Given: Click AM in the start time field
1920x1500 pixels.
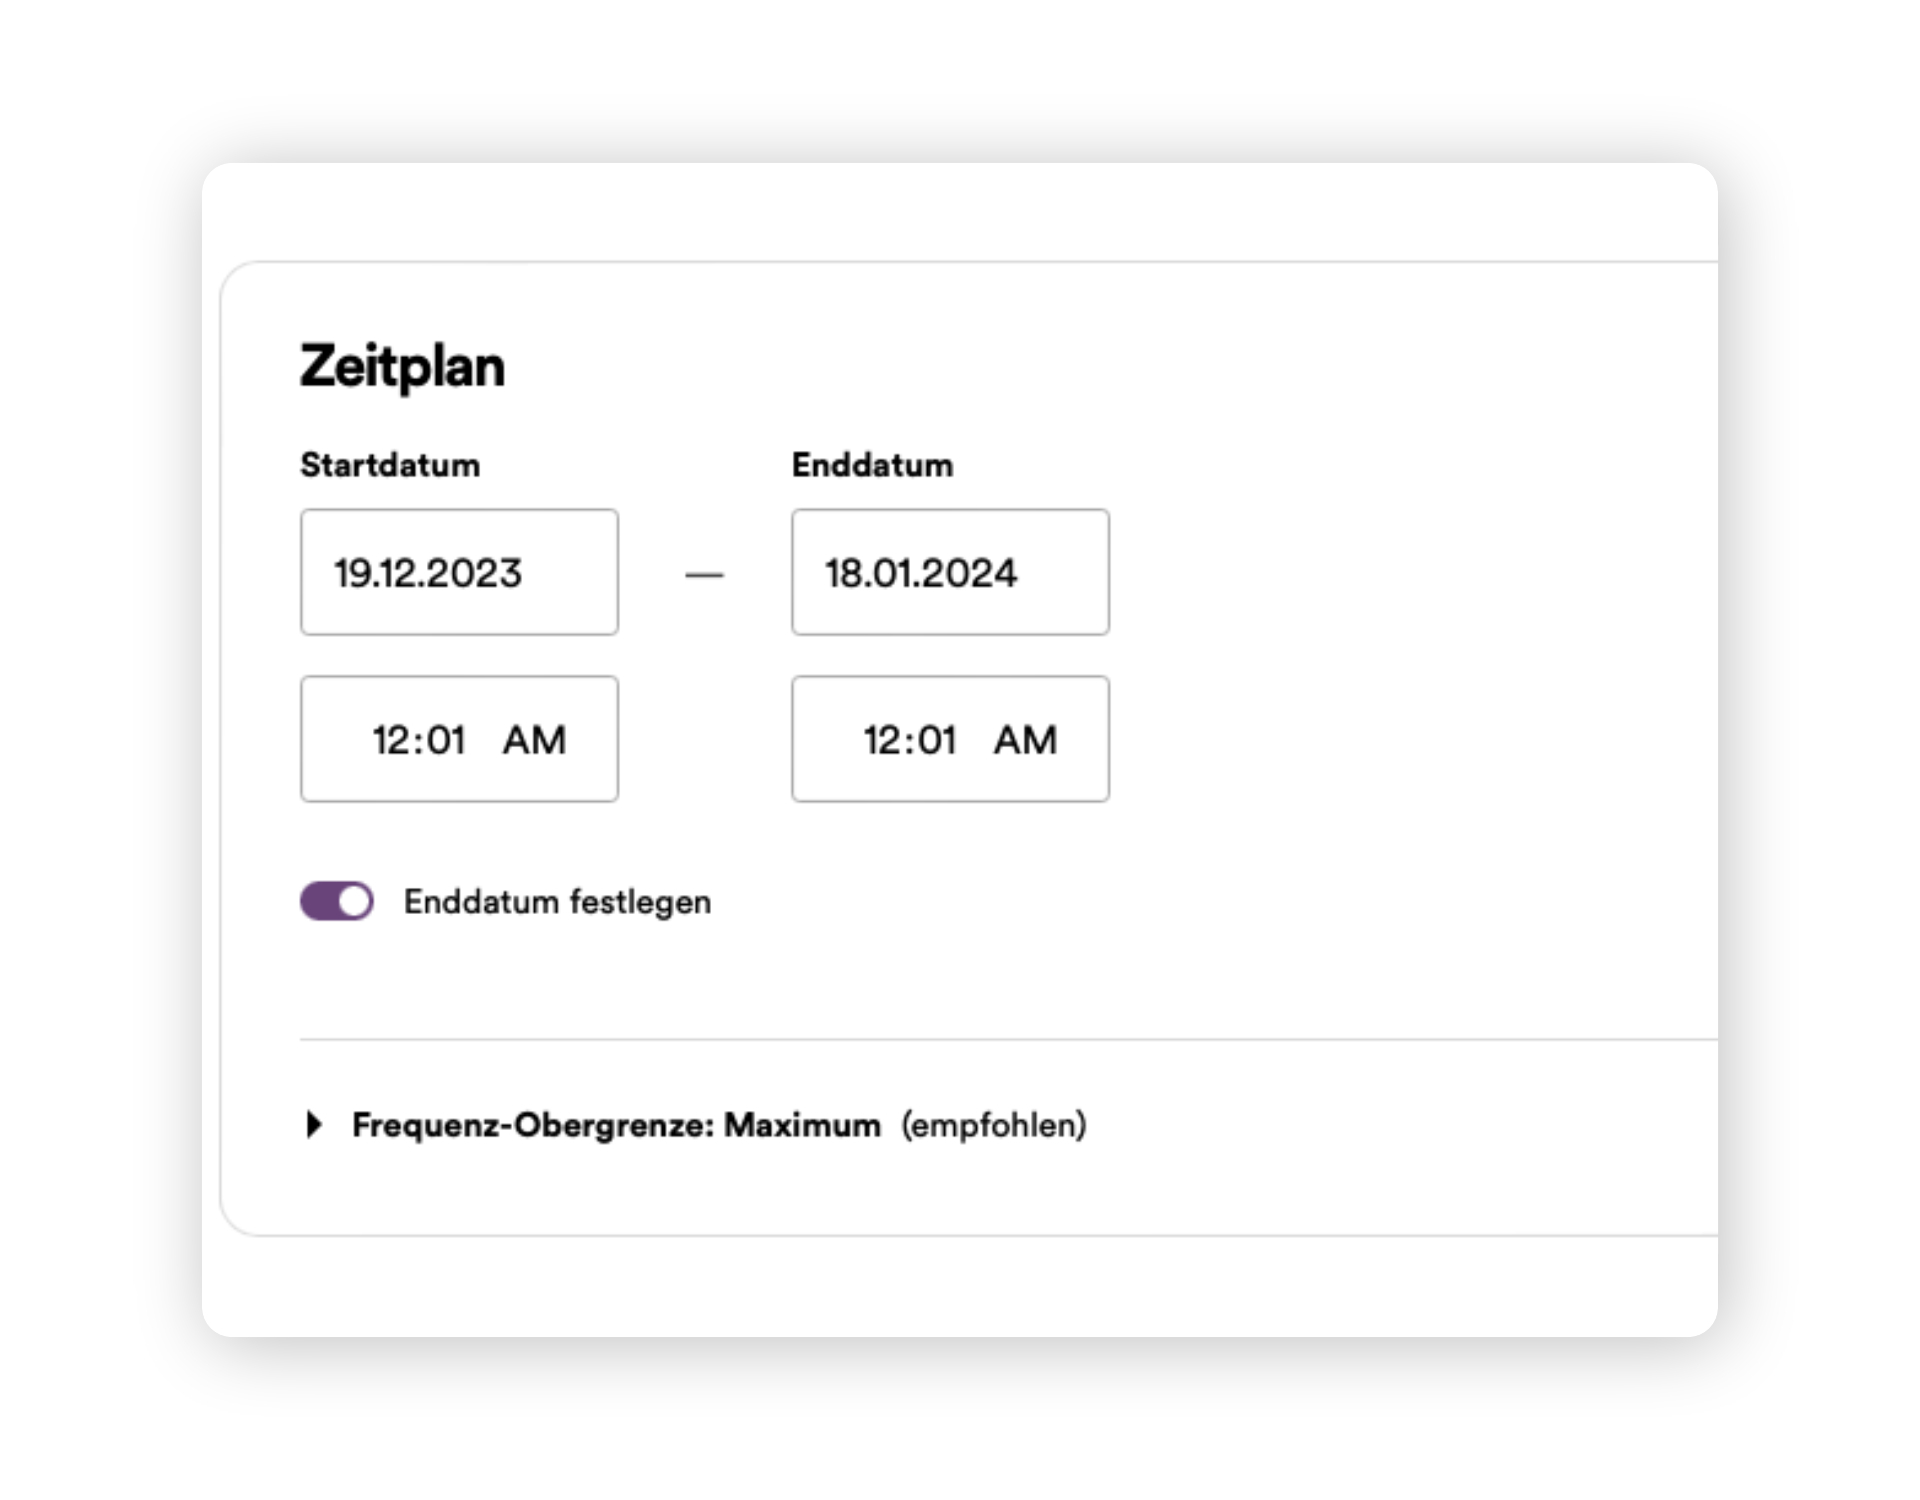Looking at the screenshot, I should coord(534,740).
